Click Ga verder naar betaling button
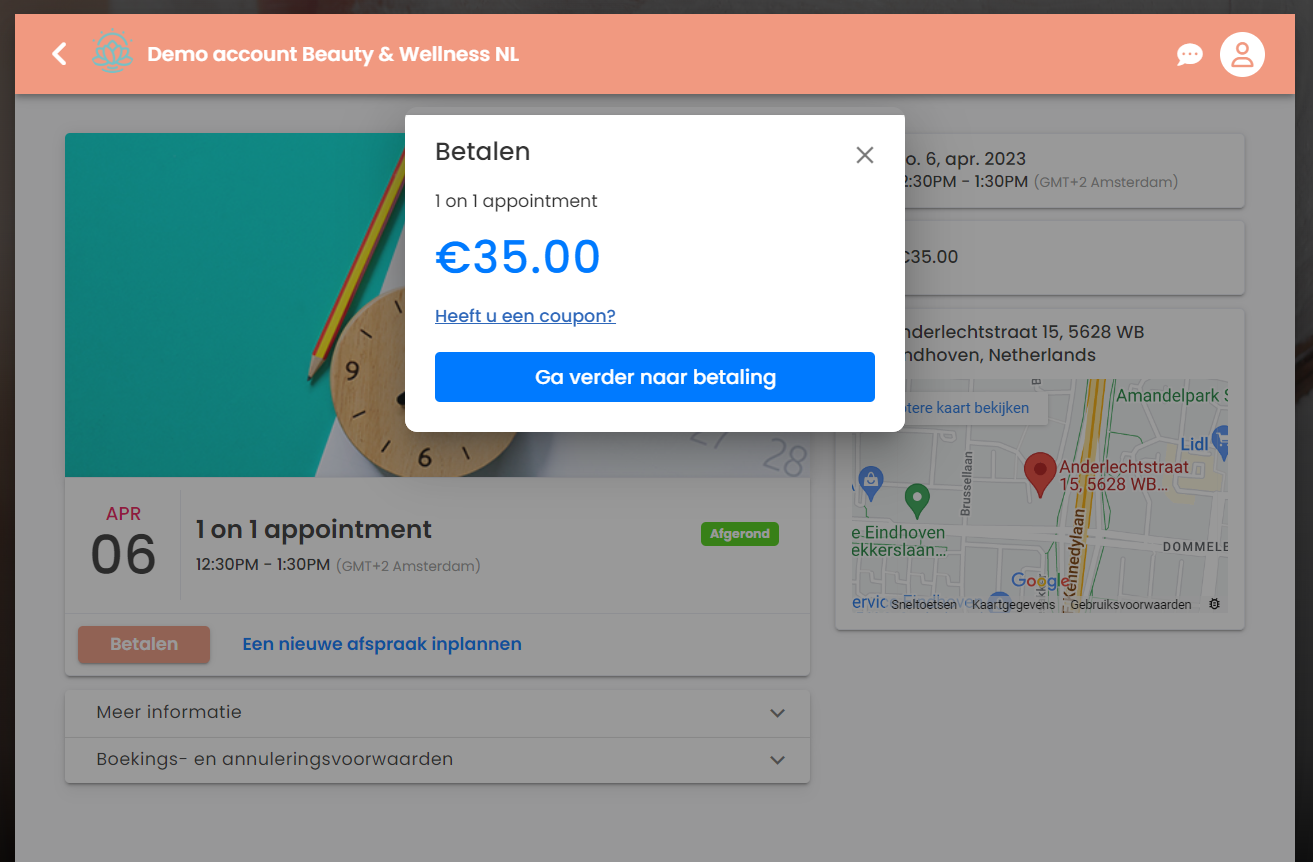This screenshot has height=862, width=1313. (655, 377)
